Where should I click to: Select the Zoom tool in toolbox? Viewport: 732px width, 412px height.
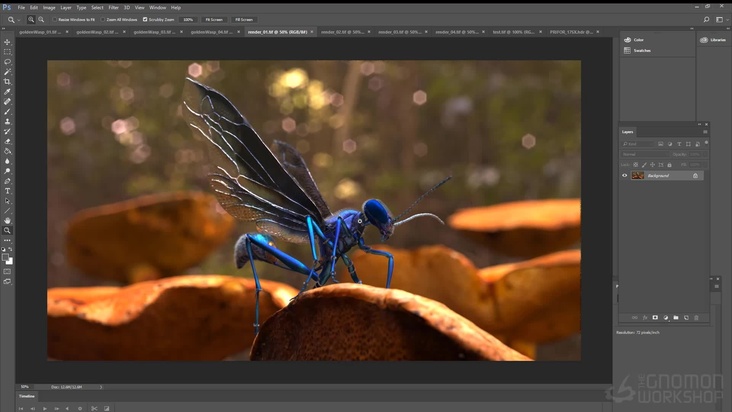pos(7,230)
